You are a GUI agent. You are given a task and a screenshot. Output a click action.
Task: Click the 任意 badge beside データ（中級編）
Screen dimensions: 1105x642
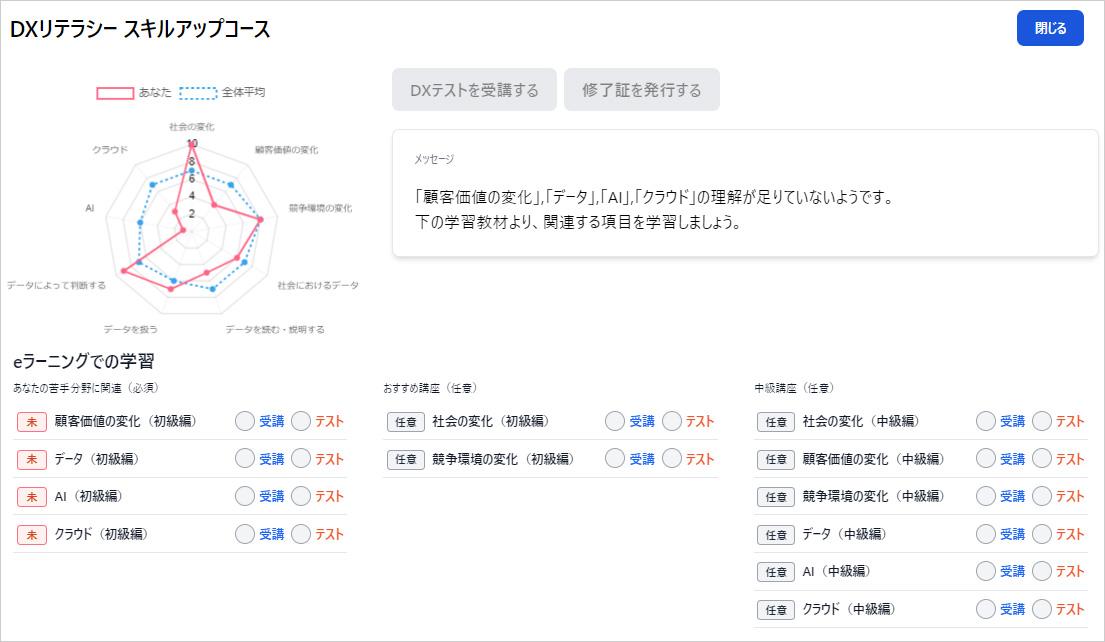776,534
